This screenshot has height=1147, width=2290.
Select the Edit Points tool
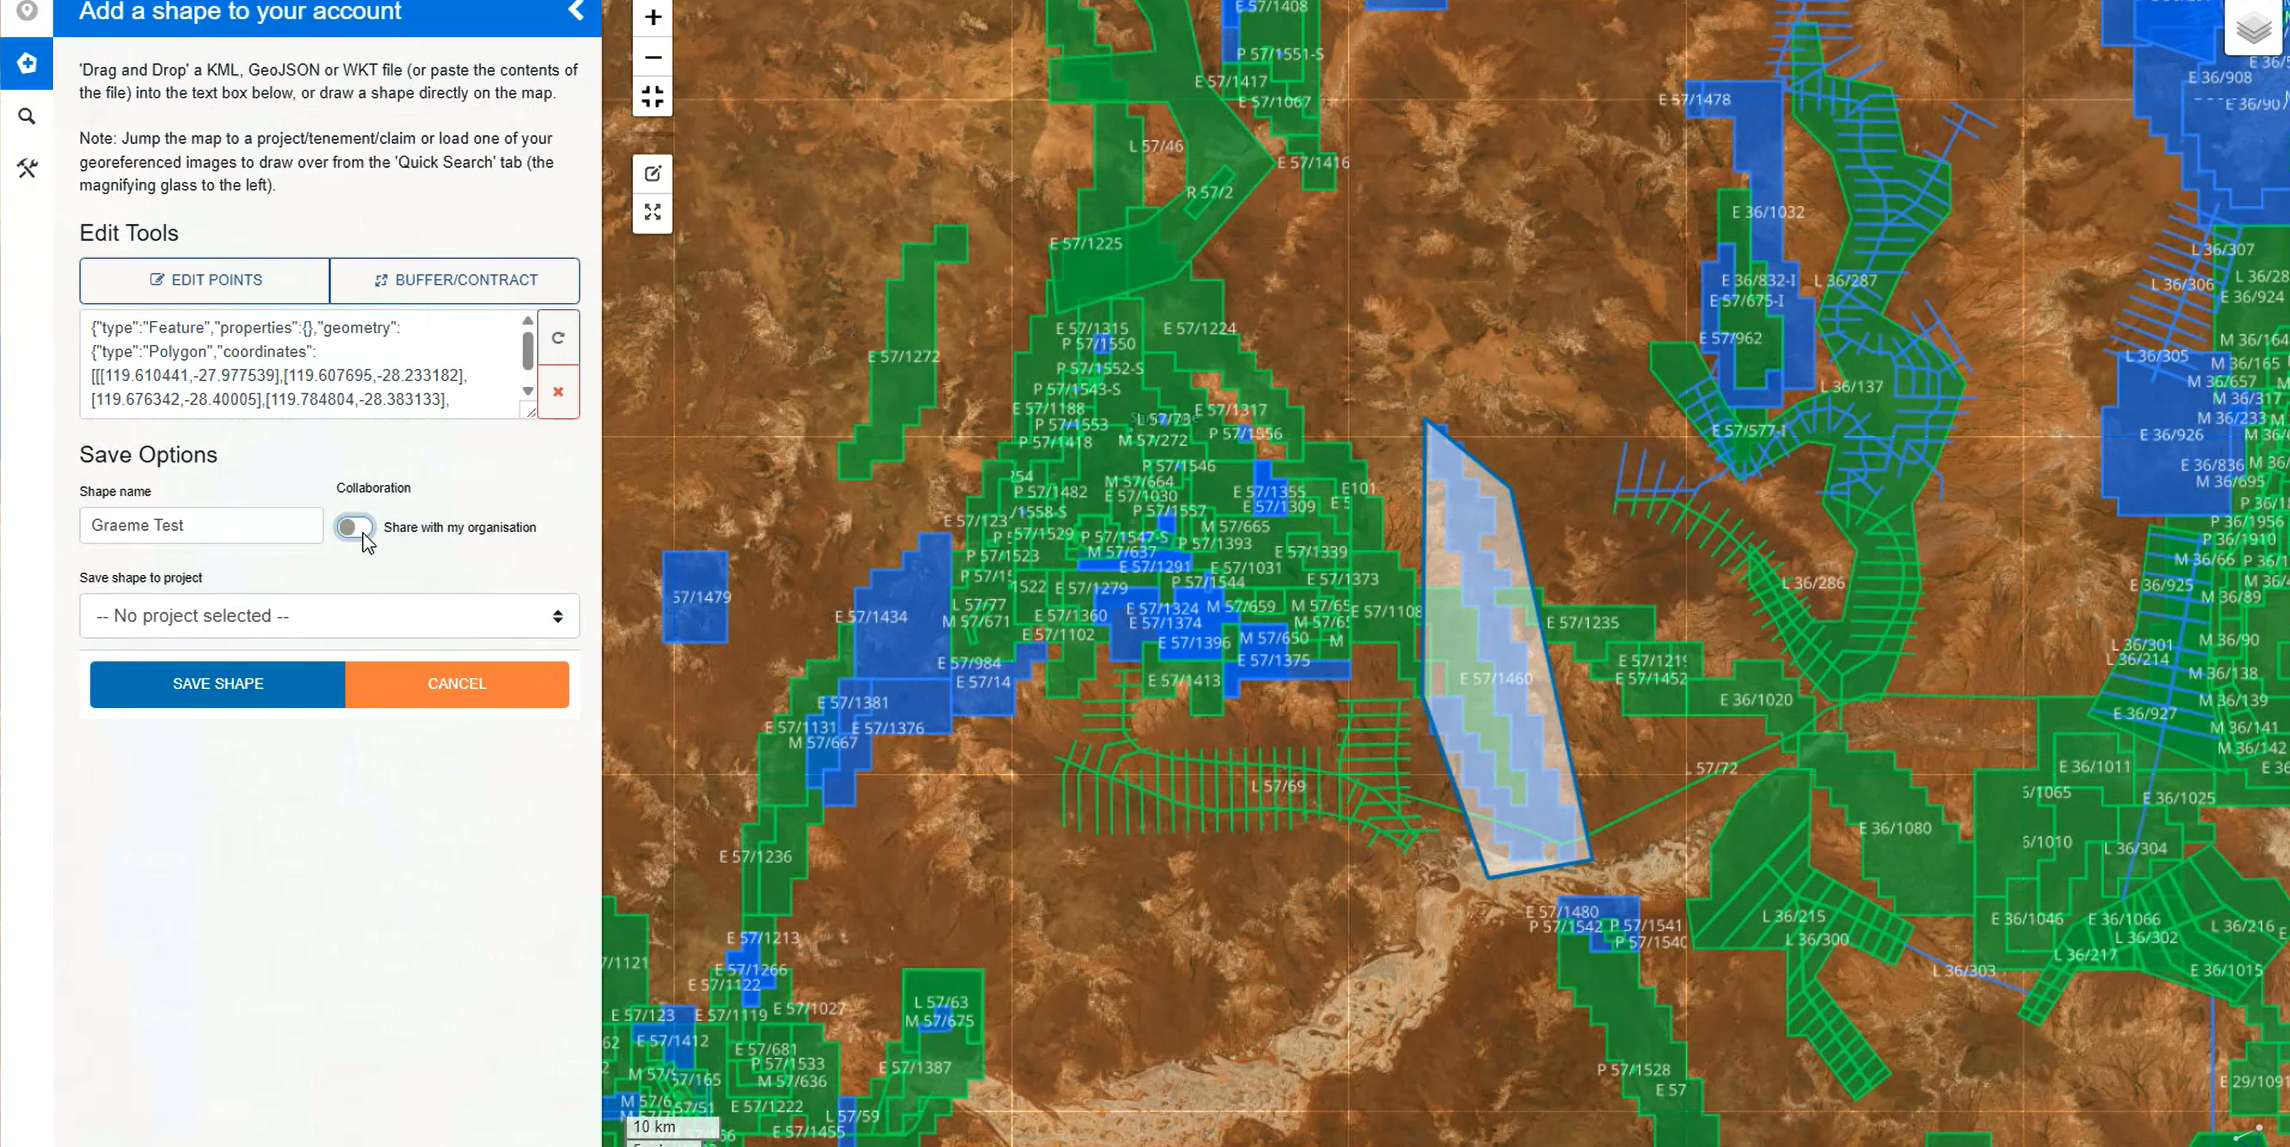[x=205, y=280]
